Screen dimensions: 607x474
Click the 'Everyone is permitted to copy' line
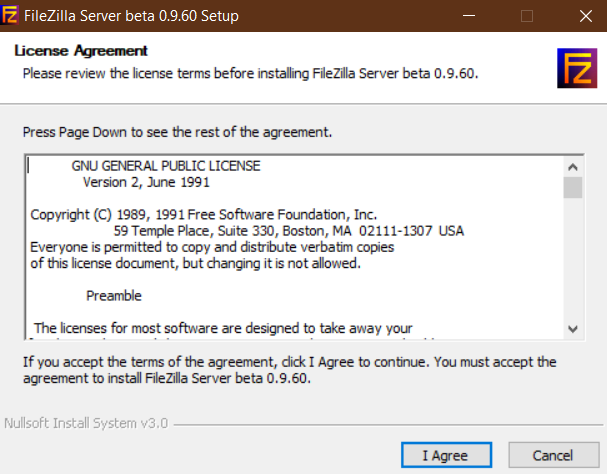(x=212, y=247)
